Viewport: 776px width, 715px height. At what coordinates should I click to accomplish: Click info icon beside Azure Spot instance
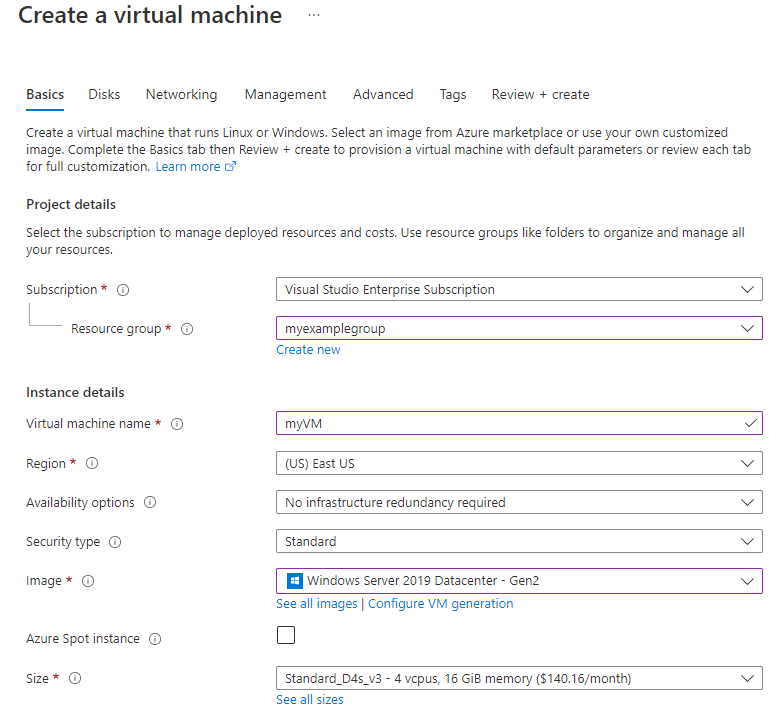(x=155, y=639)
